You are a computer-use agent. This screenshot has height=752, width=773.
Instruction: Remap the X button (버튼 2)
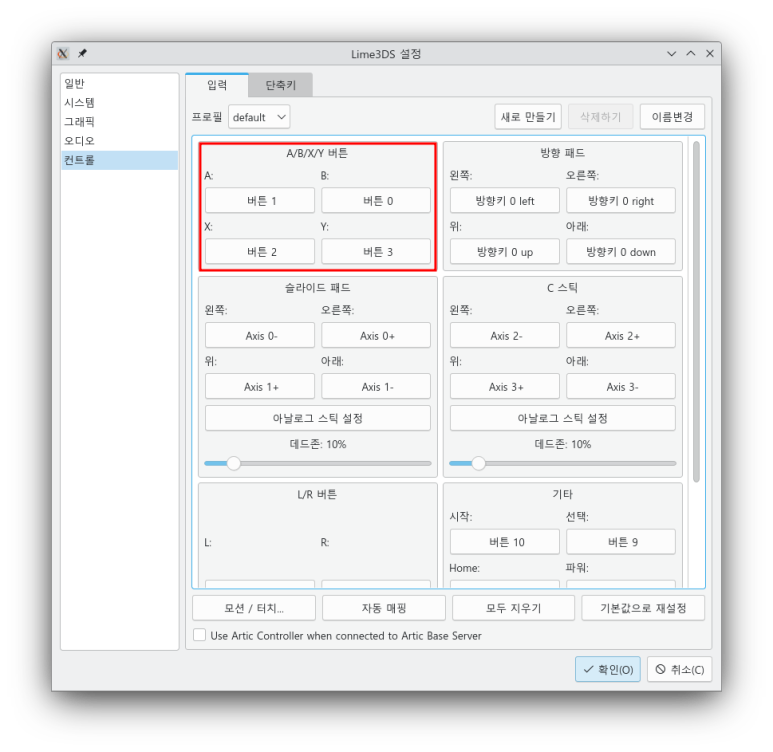(x=260, y=252)
